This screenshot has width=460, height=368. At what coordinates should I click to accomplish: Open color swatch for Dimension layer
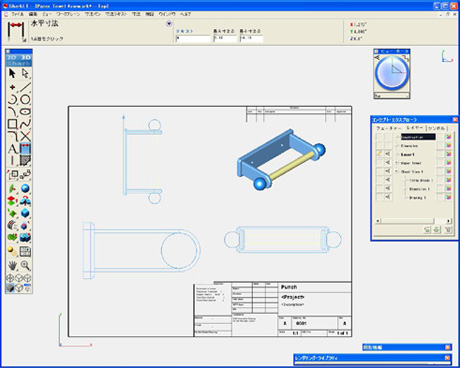point(449,145)
